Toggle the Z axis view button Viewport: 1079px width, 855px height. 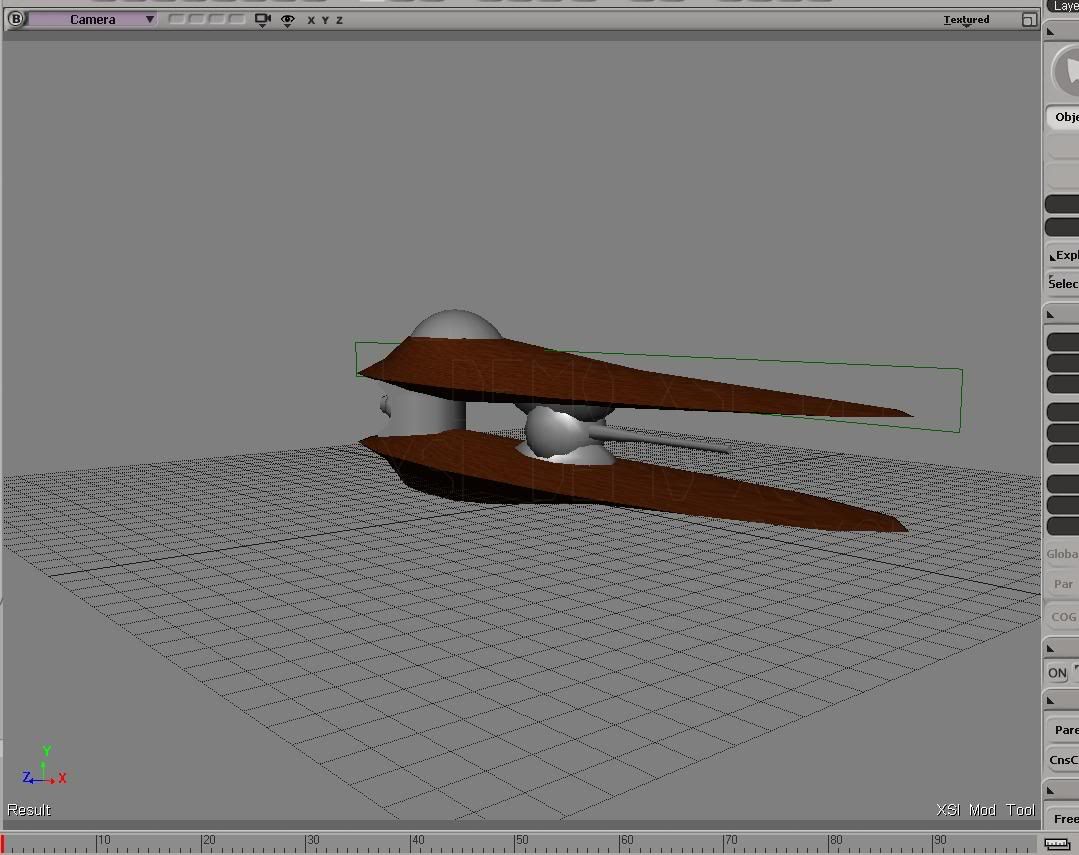pyautogui.click(x=339, y=21)
